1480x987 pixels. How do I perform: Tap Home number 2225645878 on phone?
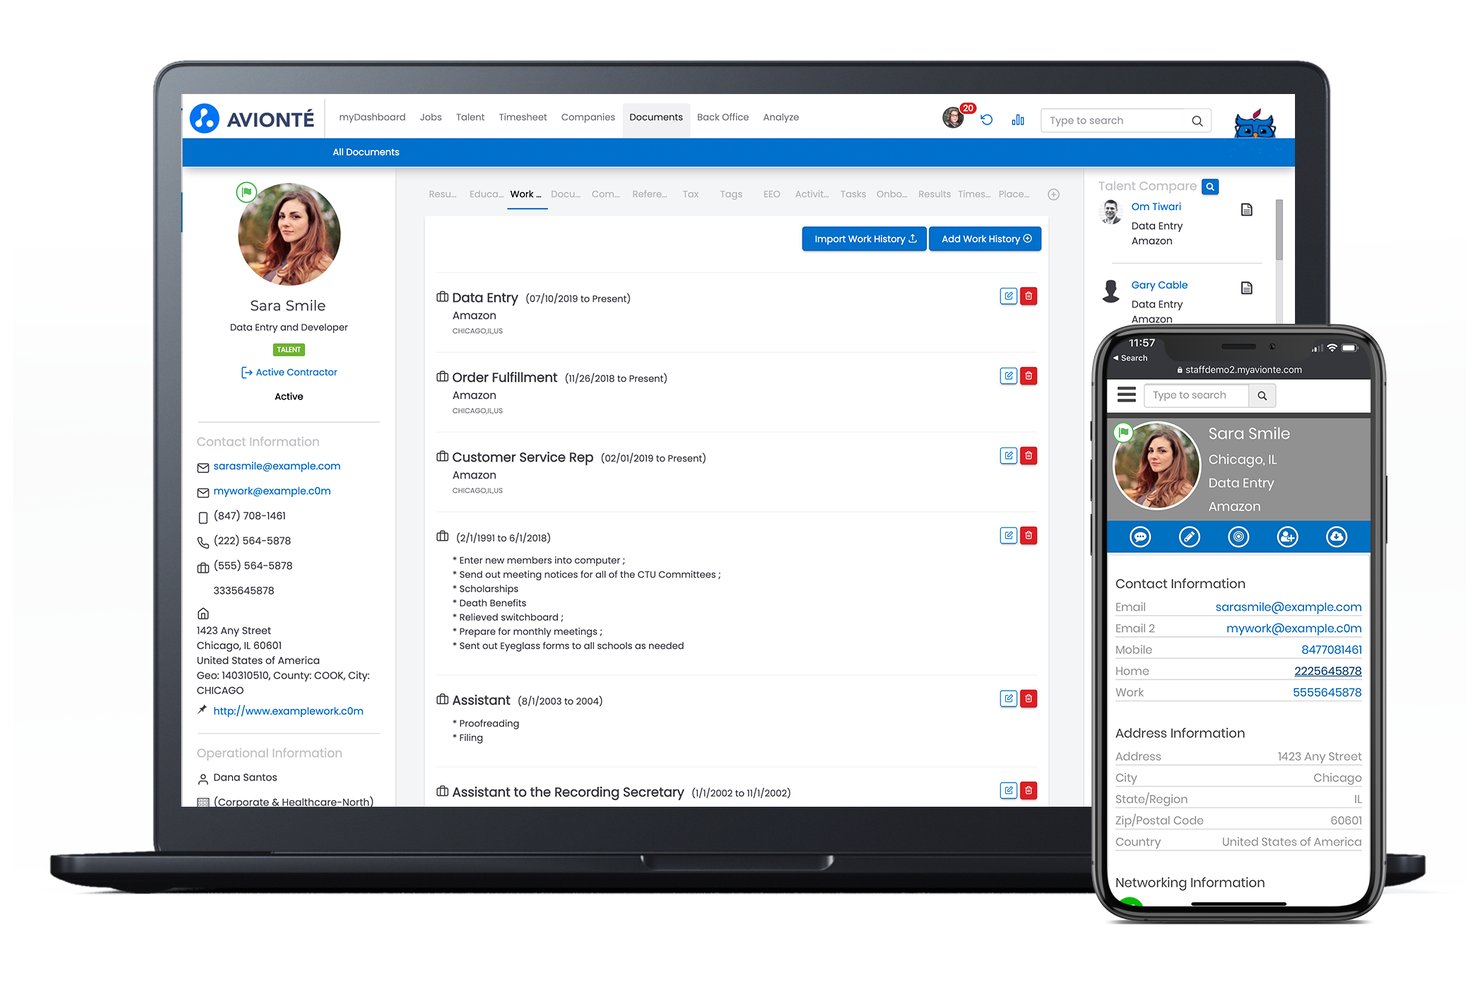[x=1328, y=671]
